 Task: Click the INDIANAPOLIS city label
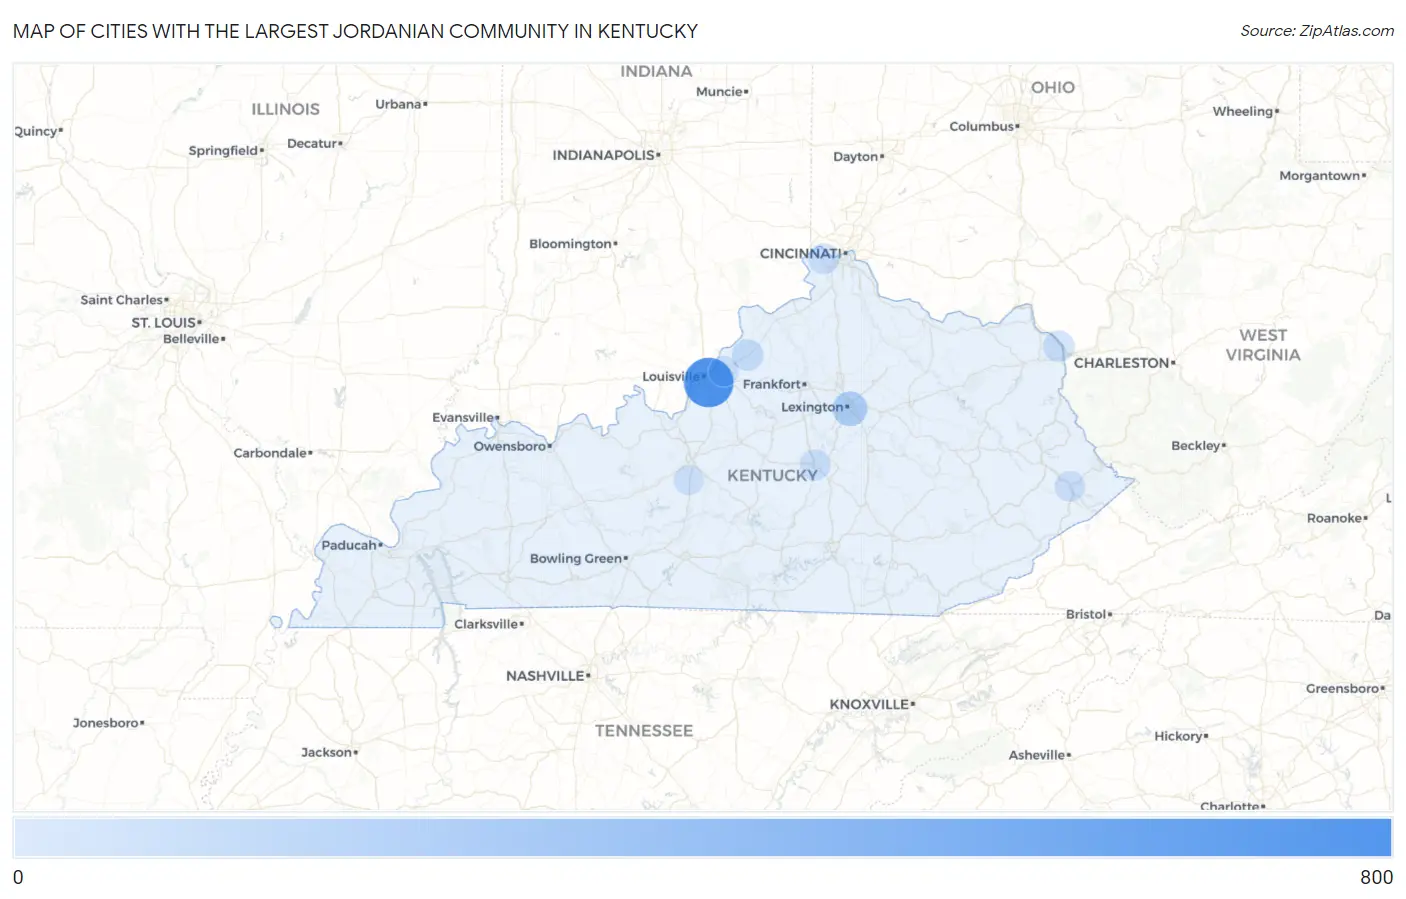[606, 155]
